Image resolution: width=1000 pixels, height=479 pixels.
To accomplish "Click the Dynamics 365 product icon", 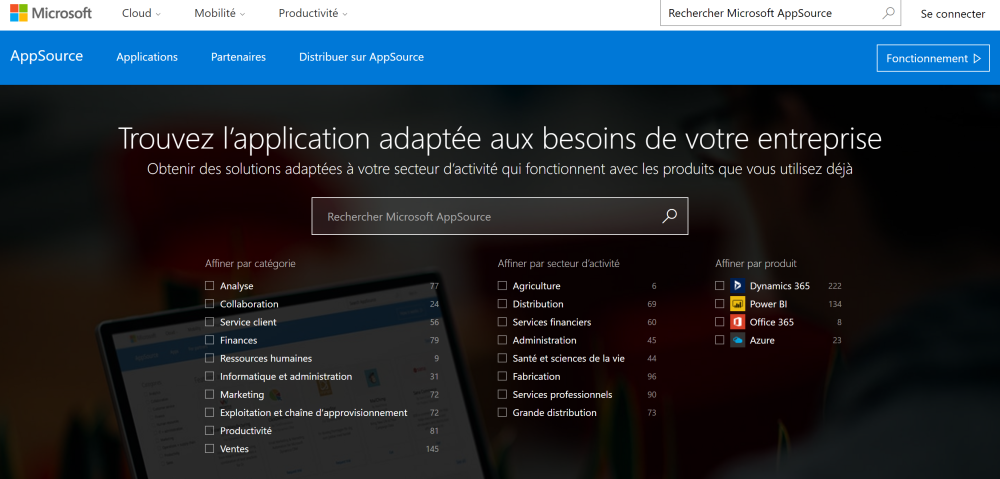I will pyautogui.click(x=737, y=286).
